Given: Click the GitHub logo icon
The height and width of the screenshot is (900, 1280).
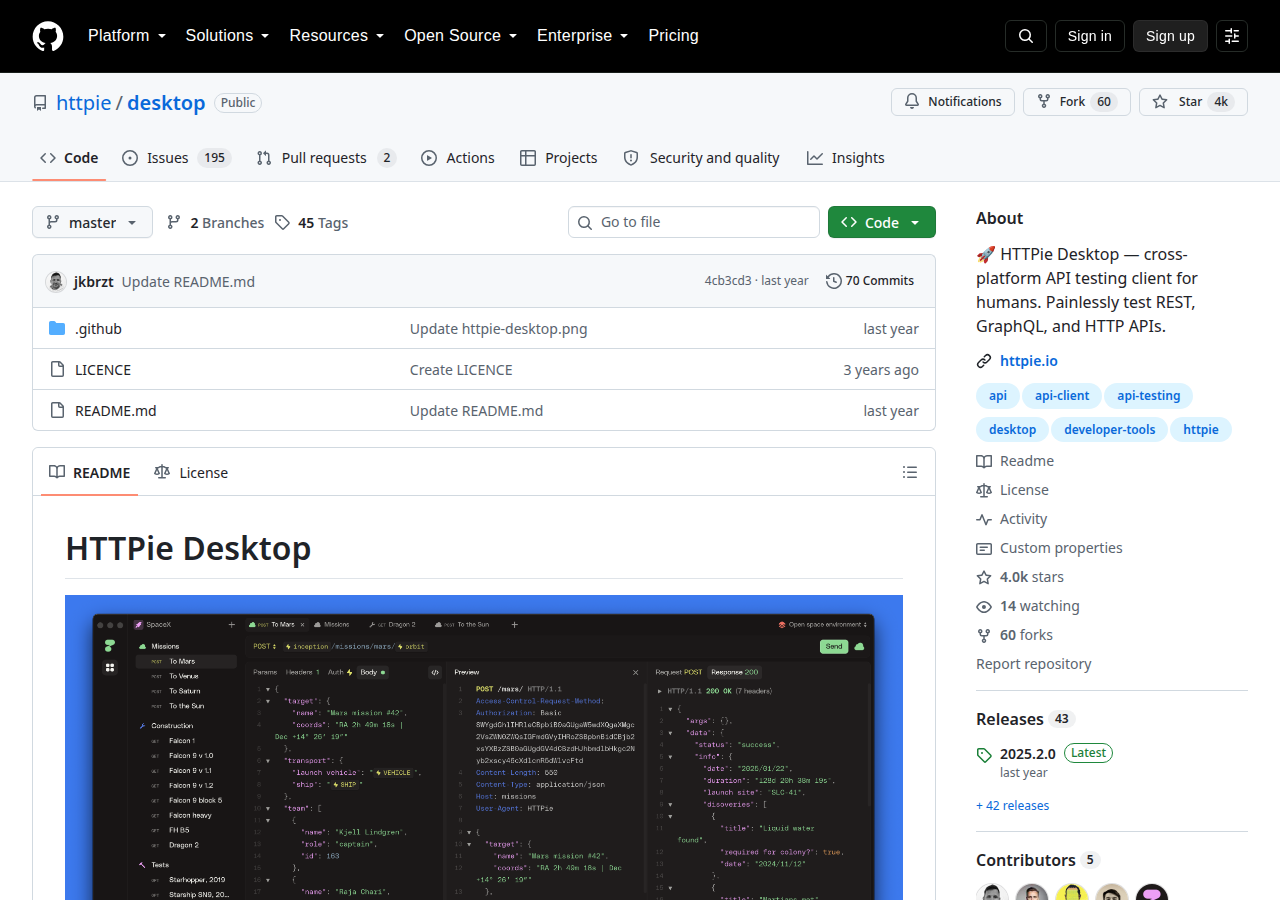Looking at the screenshot, I should (x=48, y=36).
